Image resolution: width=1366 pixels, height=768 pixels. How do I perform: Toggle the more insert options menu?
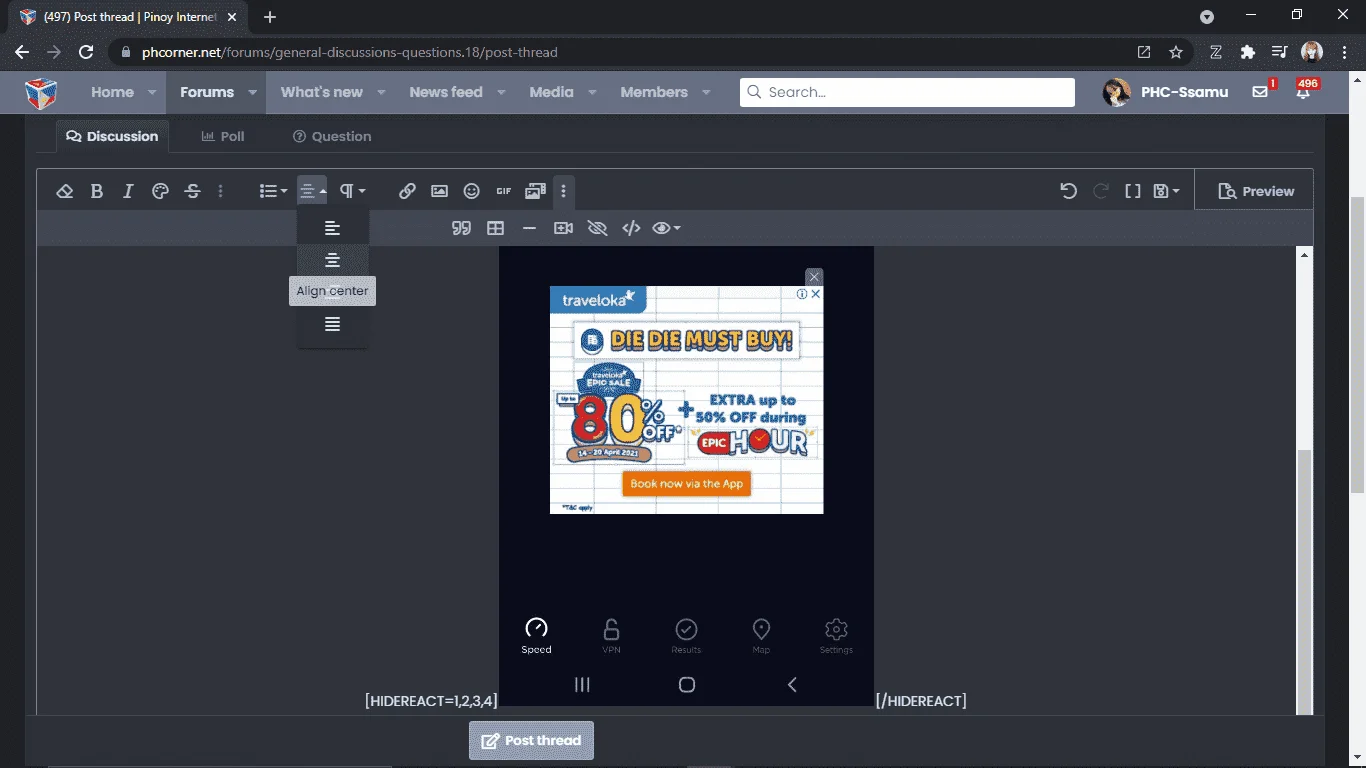pos(564,191)
